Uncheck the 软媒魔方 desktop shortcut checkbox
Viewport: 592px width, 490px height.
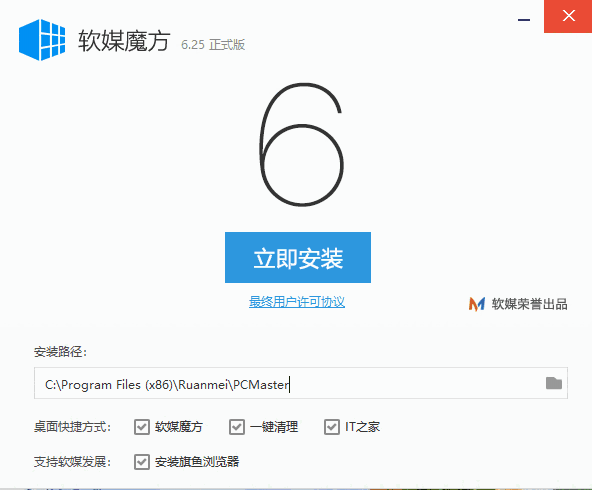click(142, 427)
